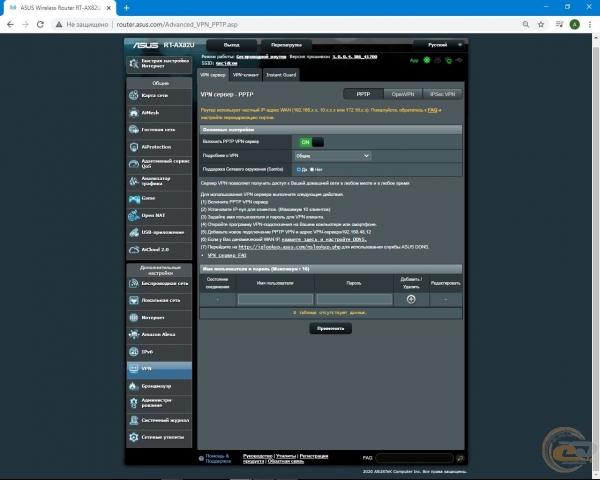Open Firewall (Брандмауэр) settings
The width and height of the screenshot is (600, 480).
pyautogui.click(x=159, y=386)
